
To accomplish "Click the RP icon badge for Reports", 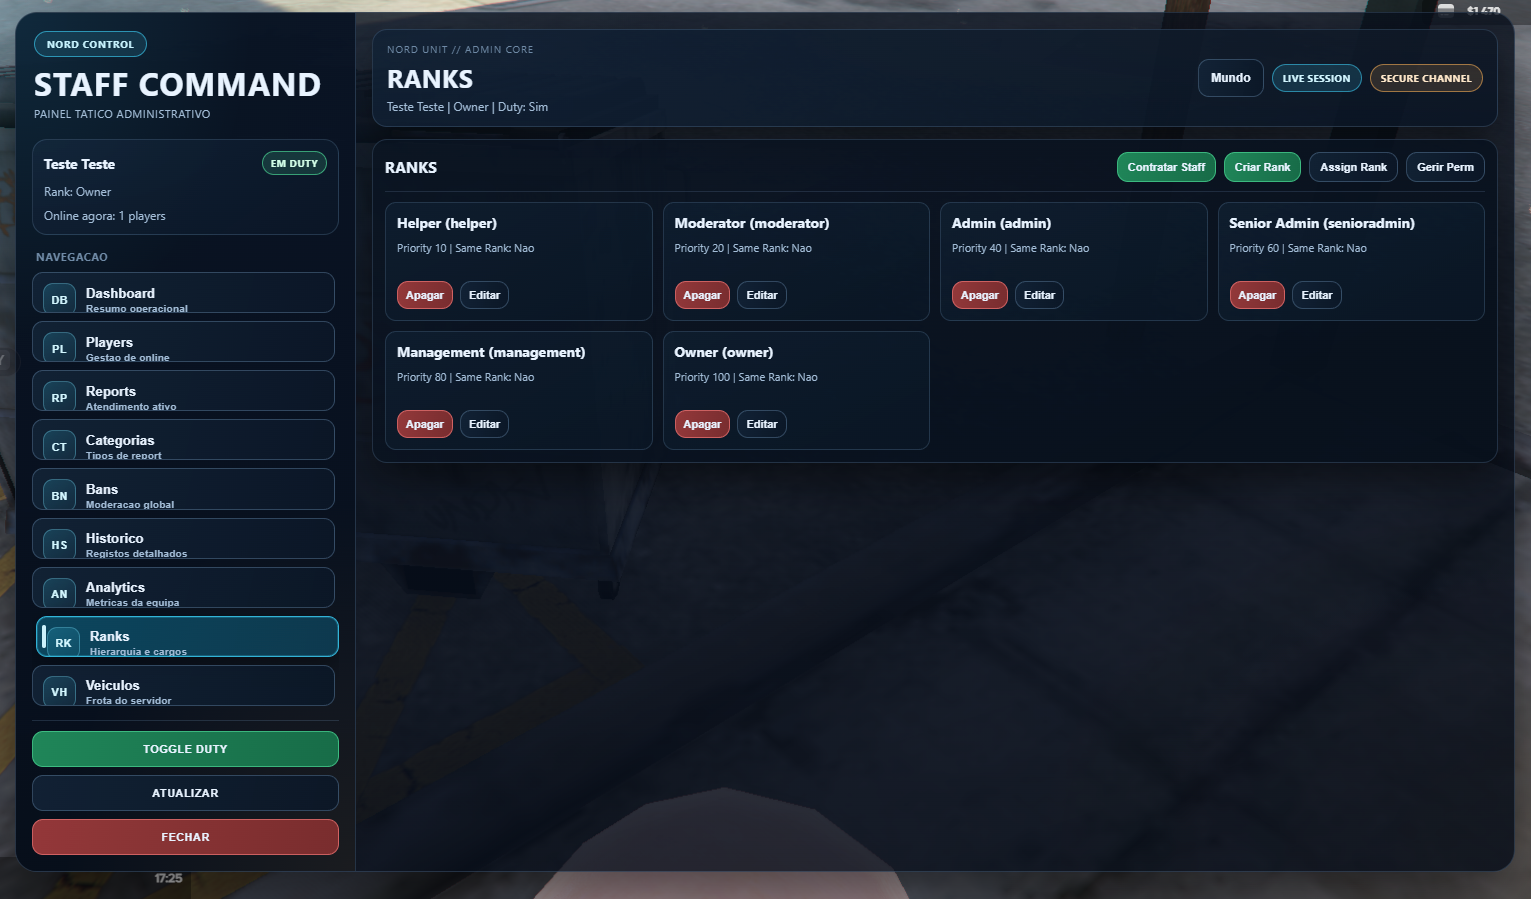I will pos(59,397).
